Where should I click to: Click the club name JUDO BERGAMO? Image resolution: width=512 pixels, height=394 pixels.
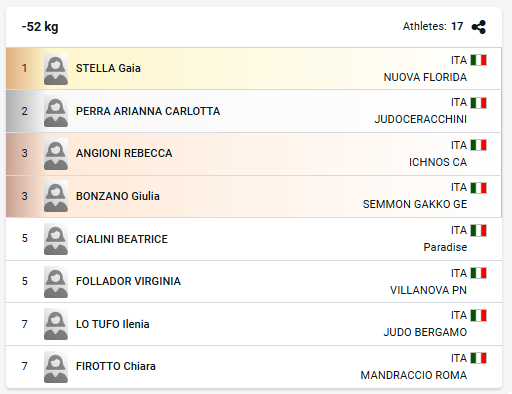pos(425,332)
